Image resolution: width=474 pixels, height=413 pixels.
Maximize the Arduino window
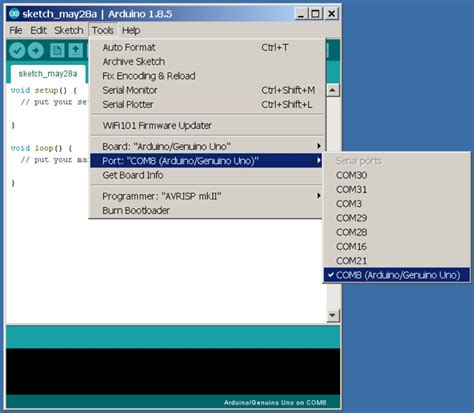tap(315, 14)
